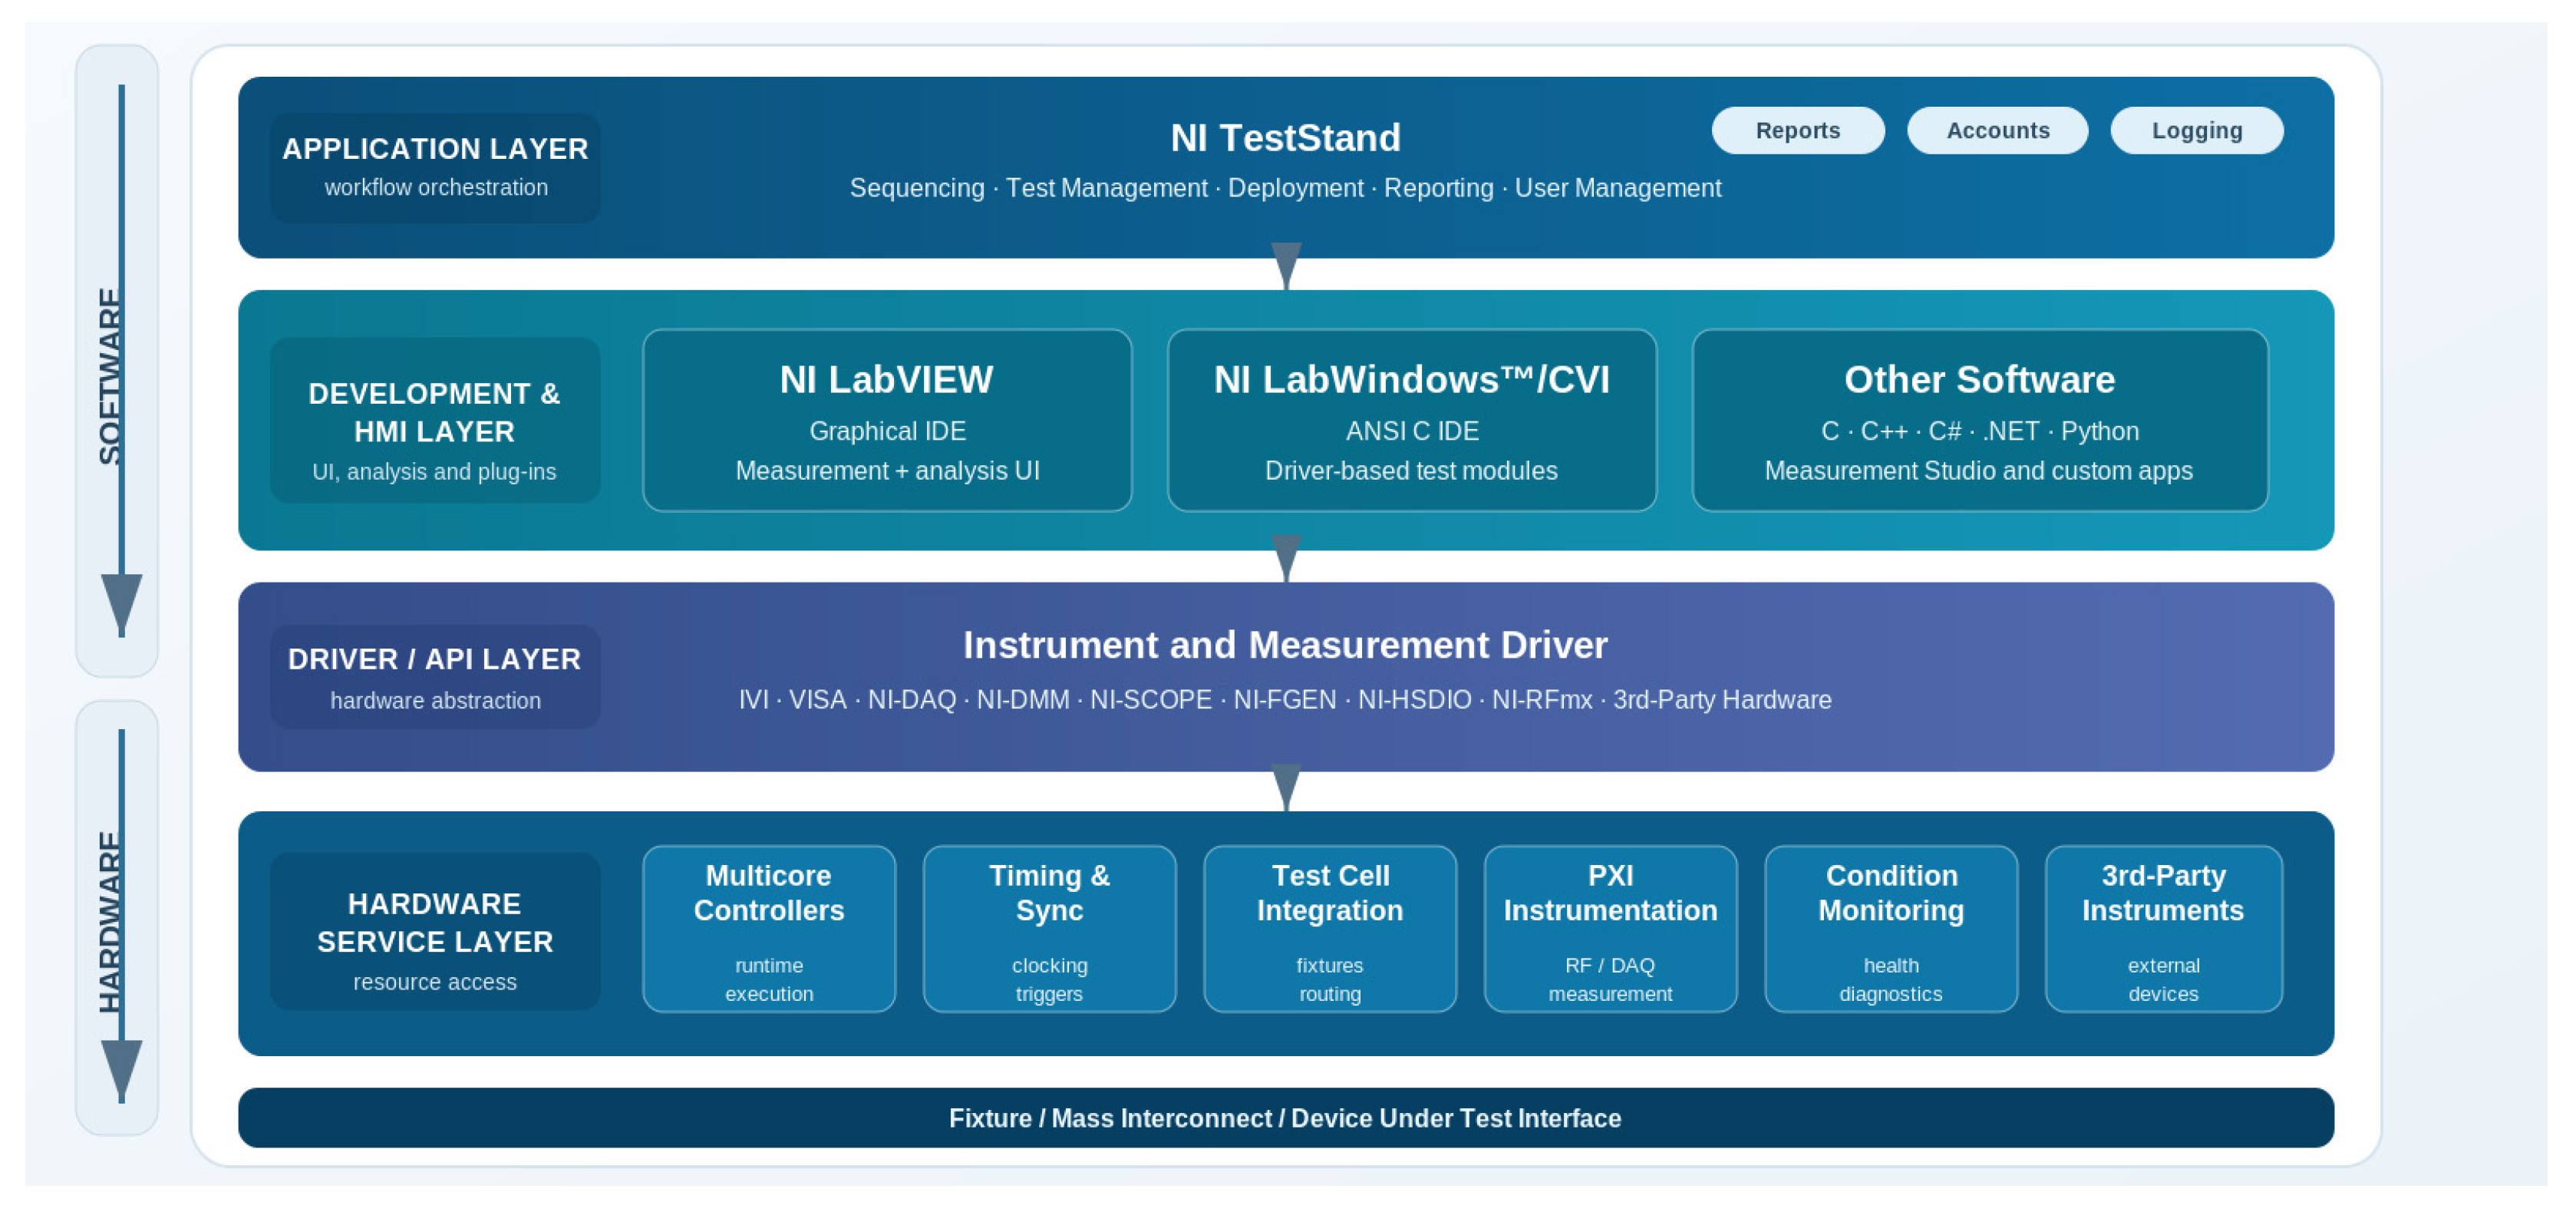
Task: Click the Test Cell Integration tile
Action: tap(1329, 929)
